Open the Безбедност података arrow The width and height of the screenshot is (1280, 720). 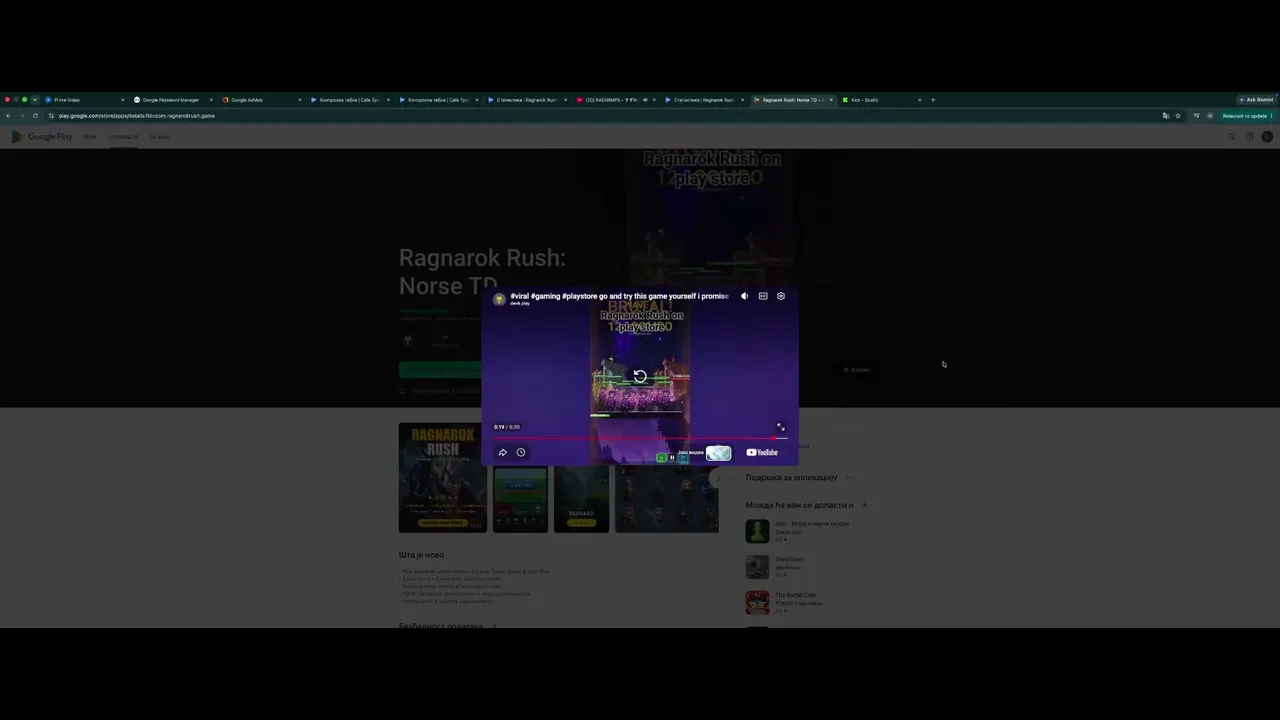[494, 626]
